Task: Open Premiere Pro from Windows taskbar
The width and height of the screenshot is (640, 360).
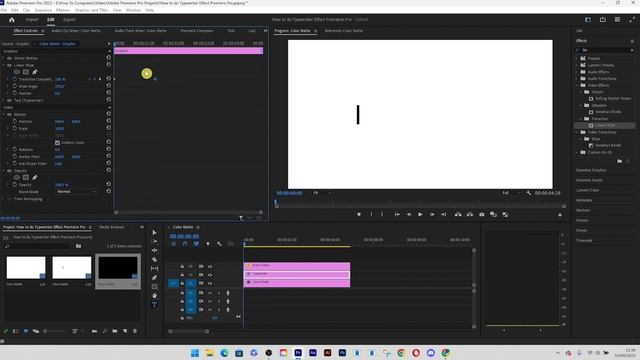Action: (x=298, y=353)
